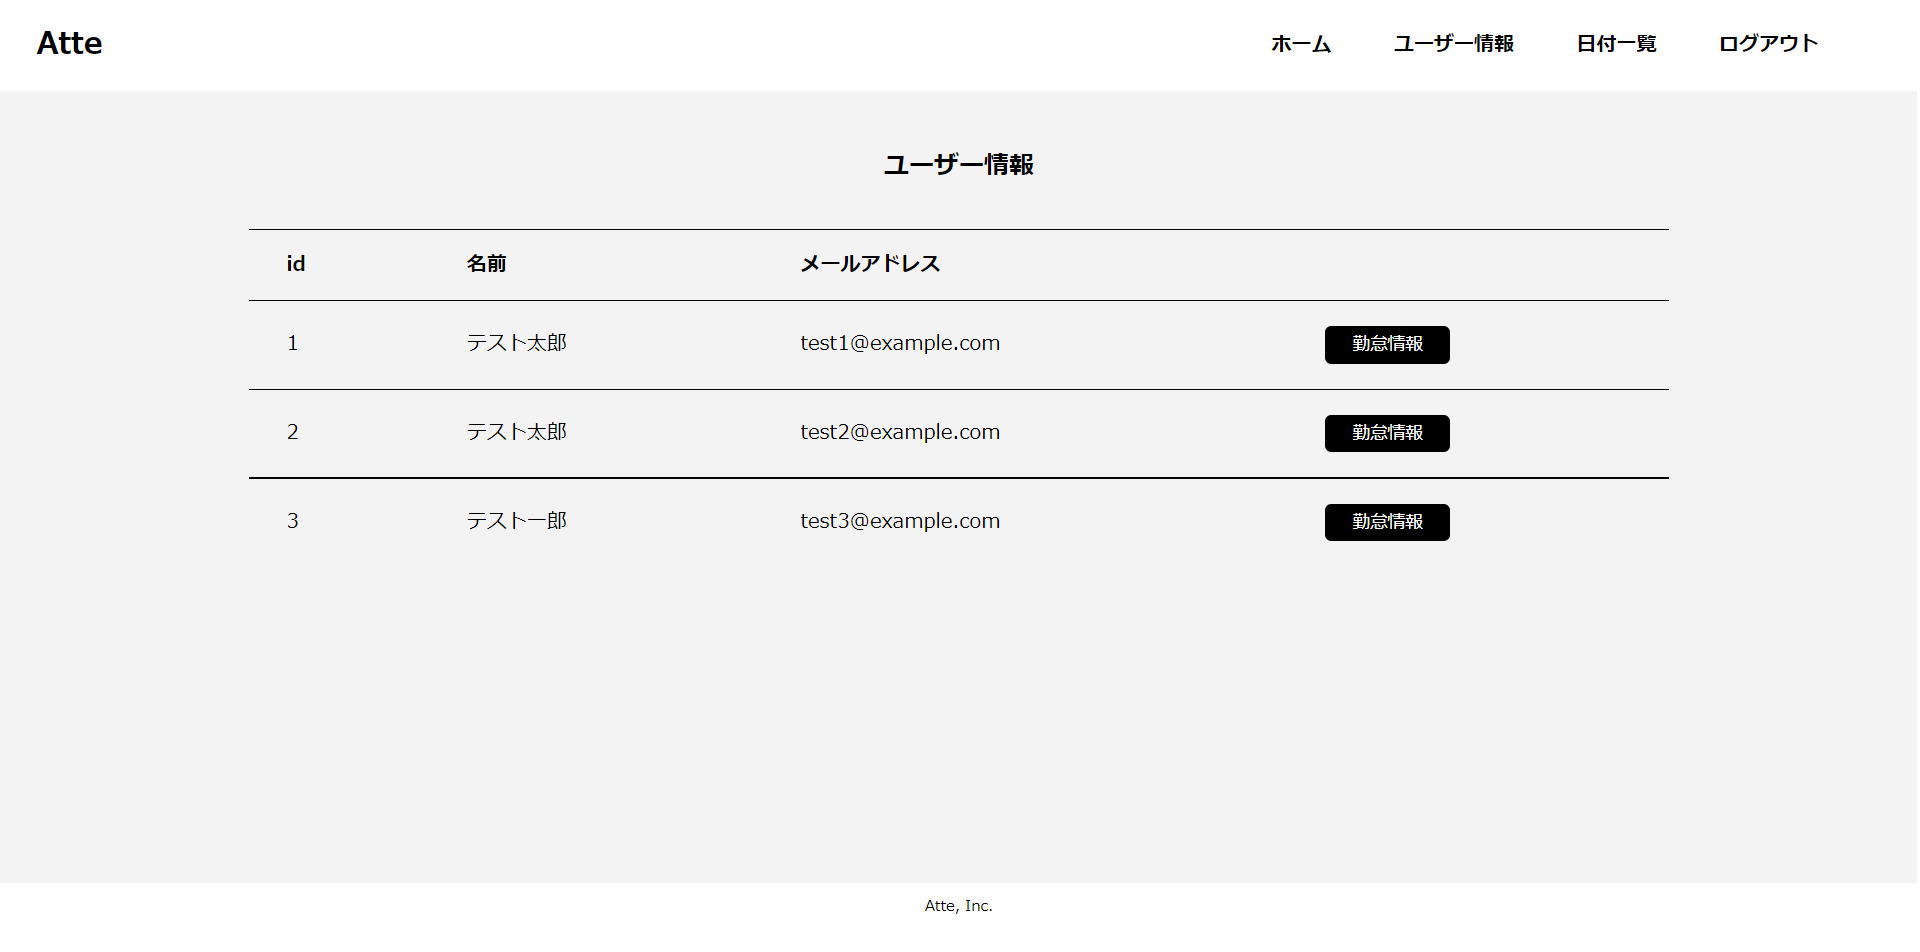Click email address test3@example.com

pos(898,520)
